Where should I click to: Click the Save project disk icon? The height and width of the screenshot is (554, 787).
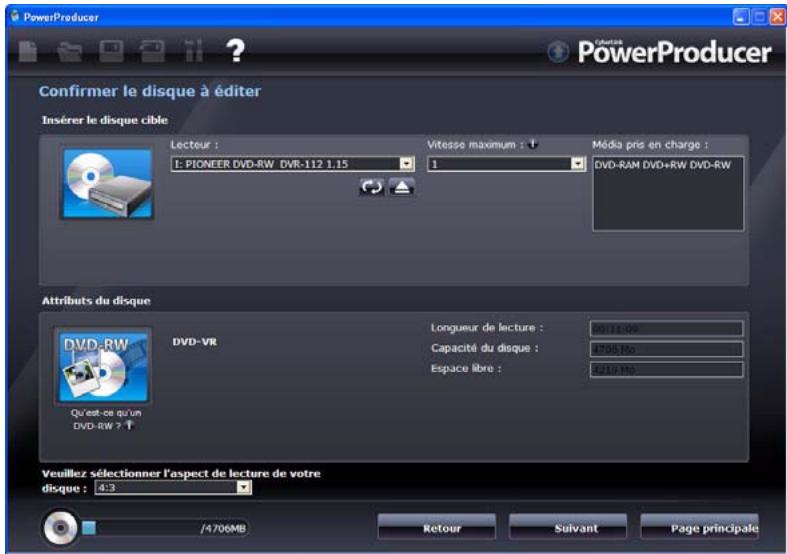point(111,51)
